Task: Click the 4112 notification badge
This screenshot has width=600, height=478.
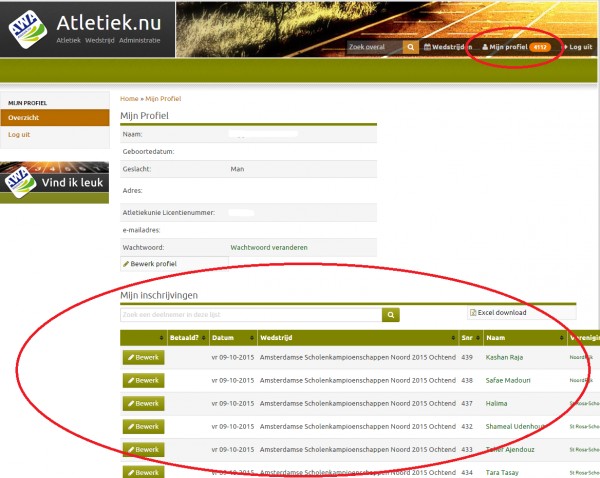Action: click(540, 47)
